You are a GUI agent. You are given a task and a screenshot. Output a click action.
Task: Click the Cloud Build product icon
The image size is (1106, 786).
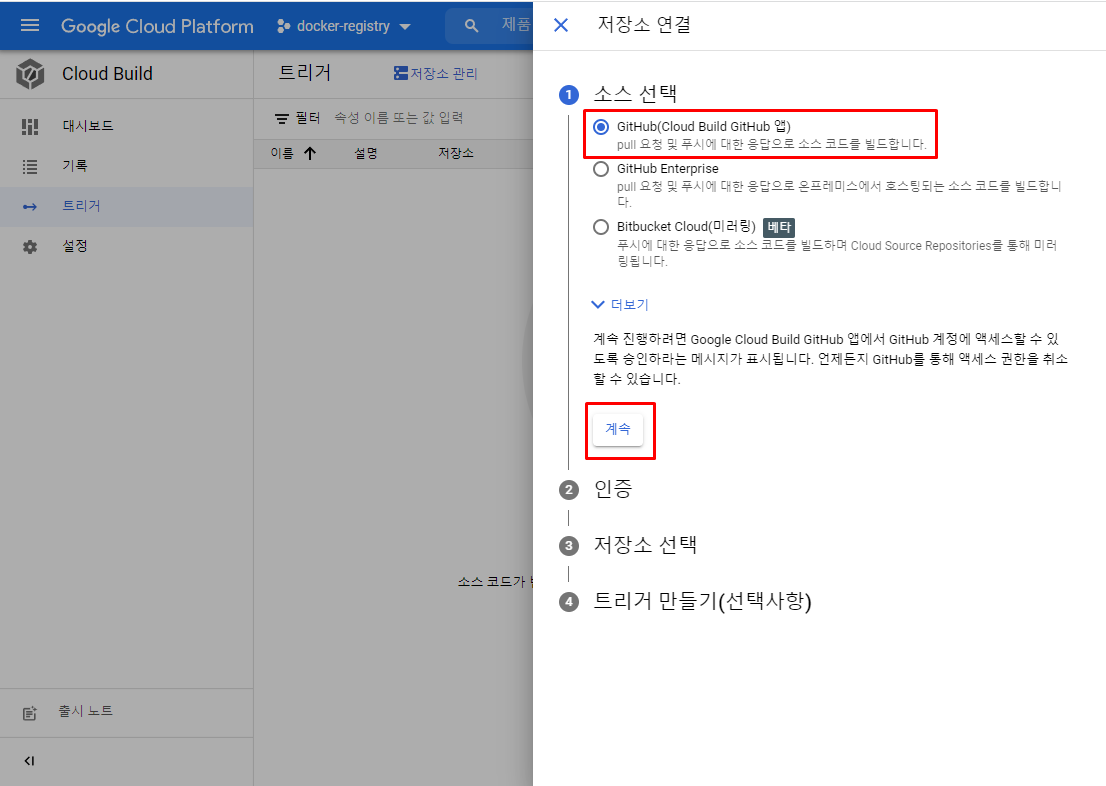[x=30, y=74]
